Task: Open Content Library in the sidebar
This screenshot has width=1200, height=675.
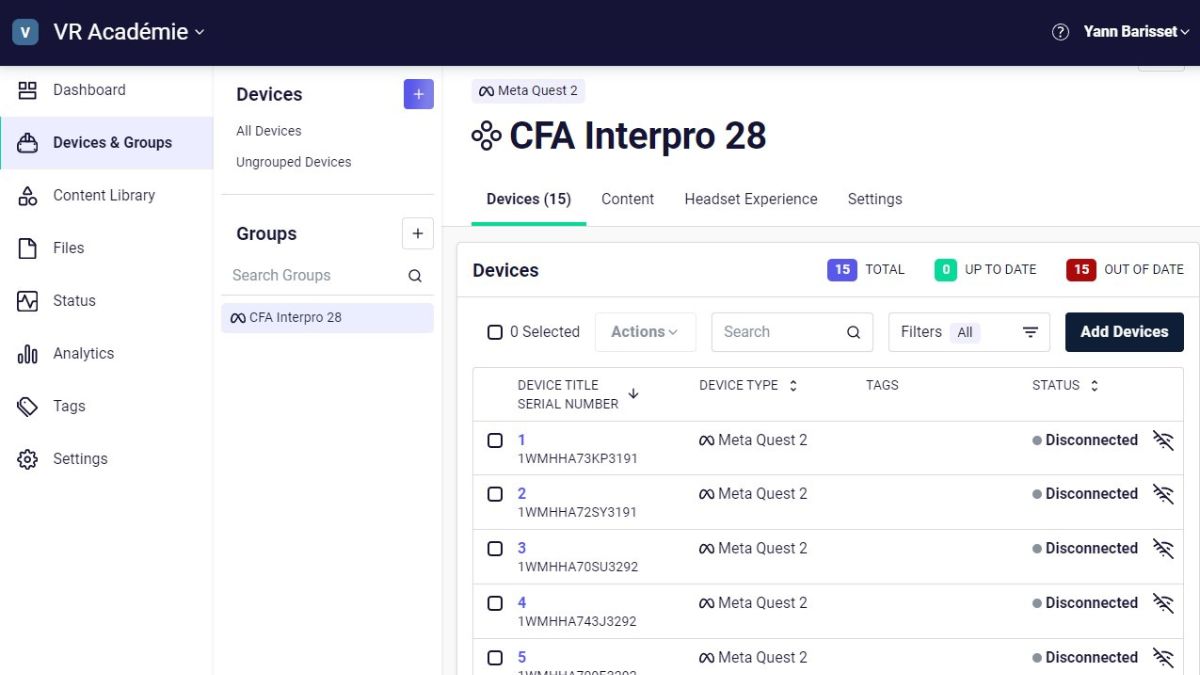Action: point(104,196)
